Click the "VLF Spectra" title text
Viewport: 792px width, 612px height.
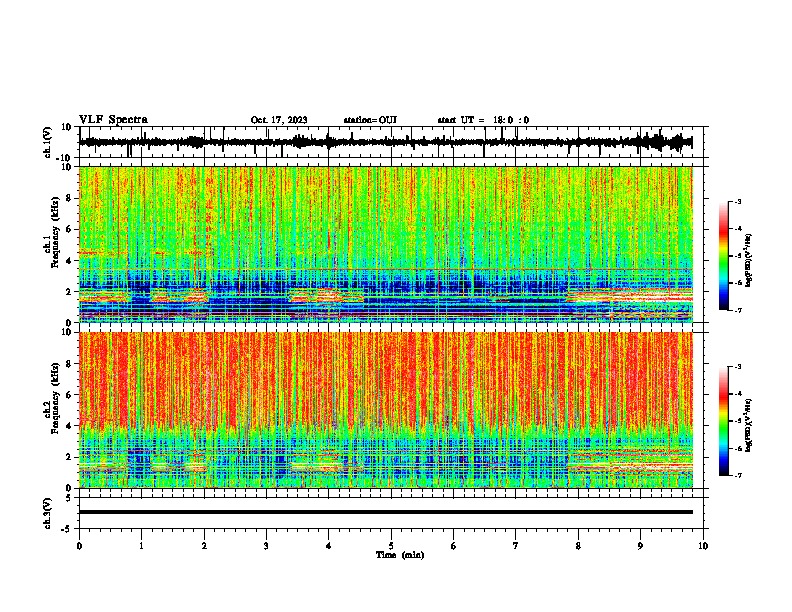tap(113, 120)
